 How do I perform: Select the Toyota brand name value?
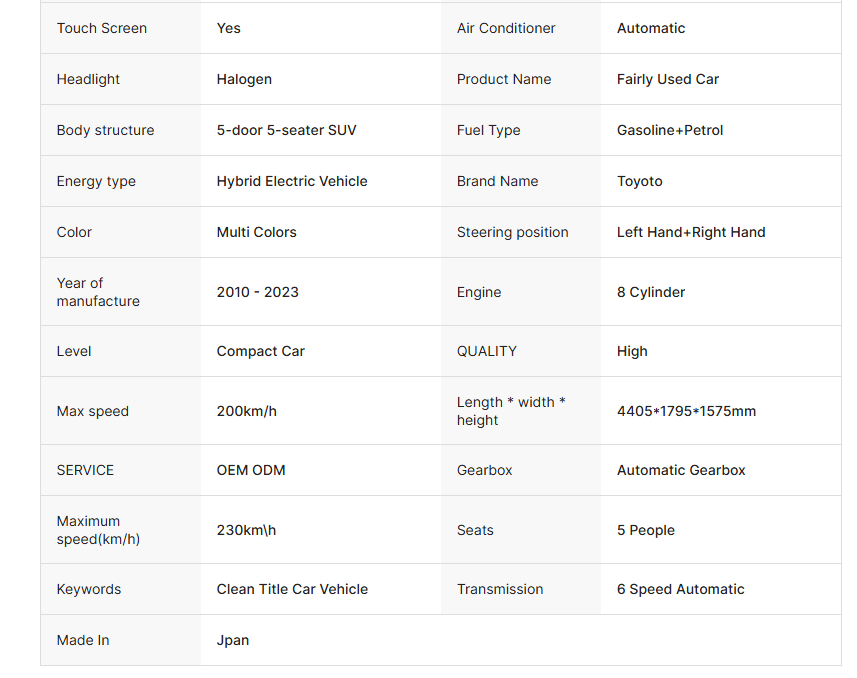(x=639, y=181)
